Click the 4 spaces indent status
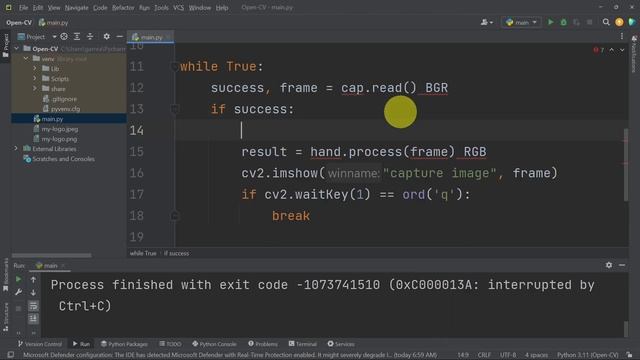 coord(536,355)
